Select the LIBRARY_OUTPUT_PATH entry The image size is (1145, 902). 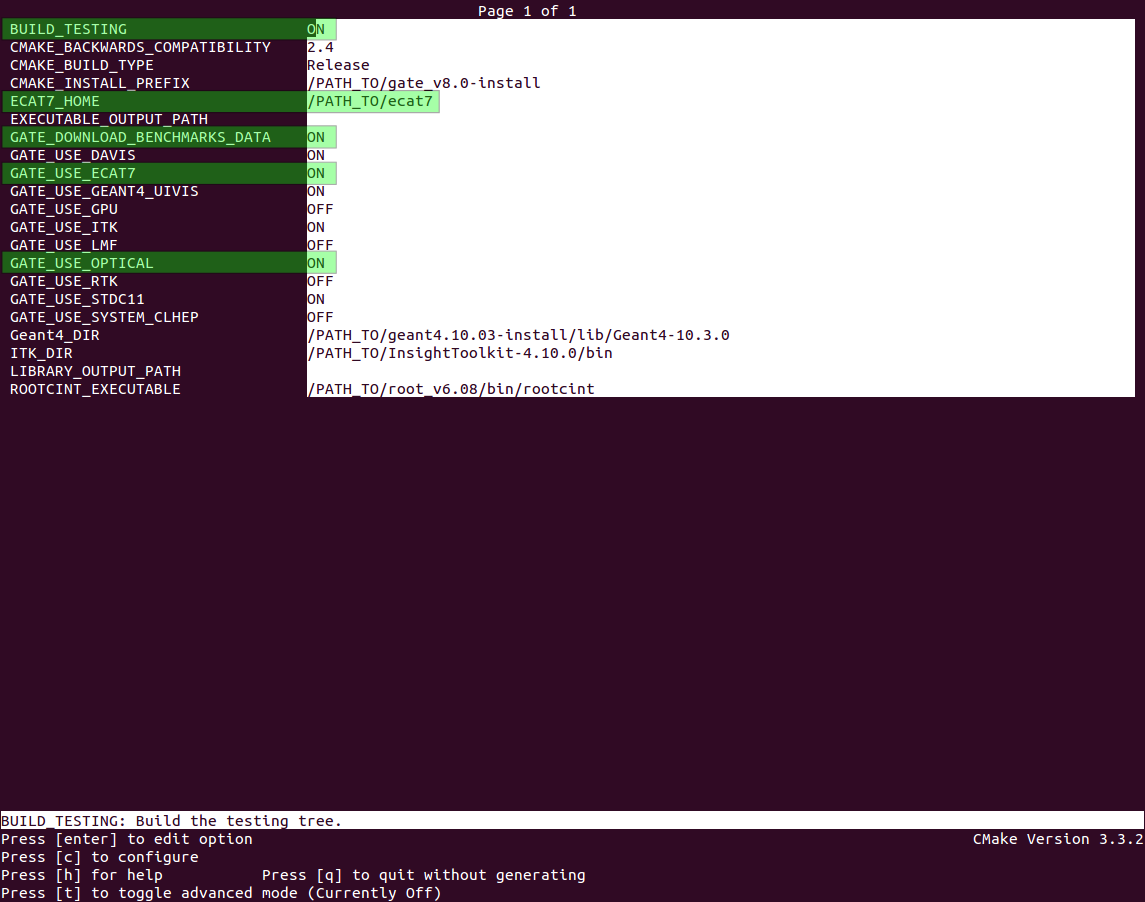click(x=96, y=371)
